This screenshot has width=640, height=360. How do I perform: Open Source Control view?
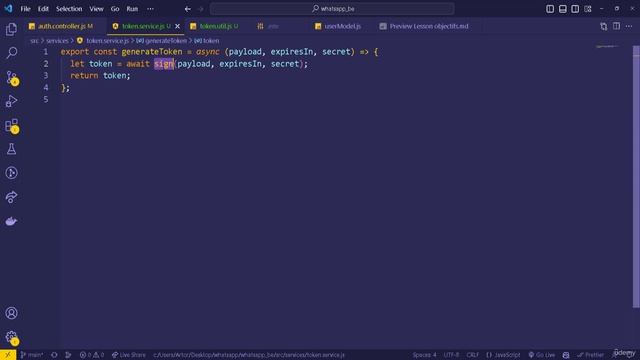click(x=11, y=77)
